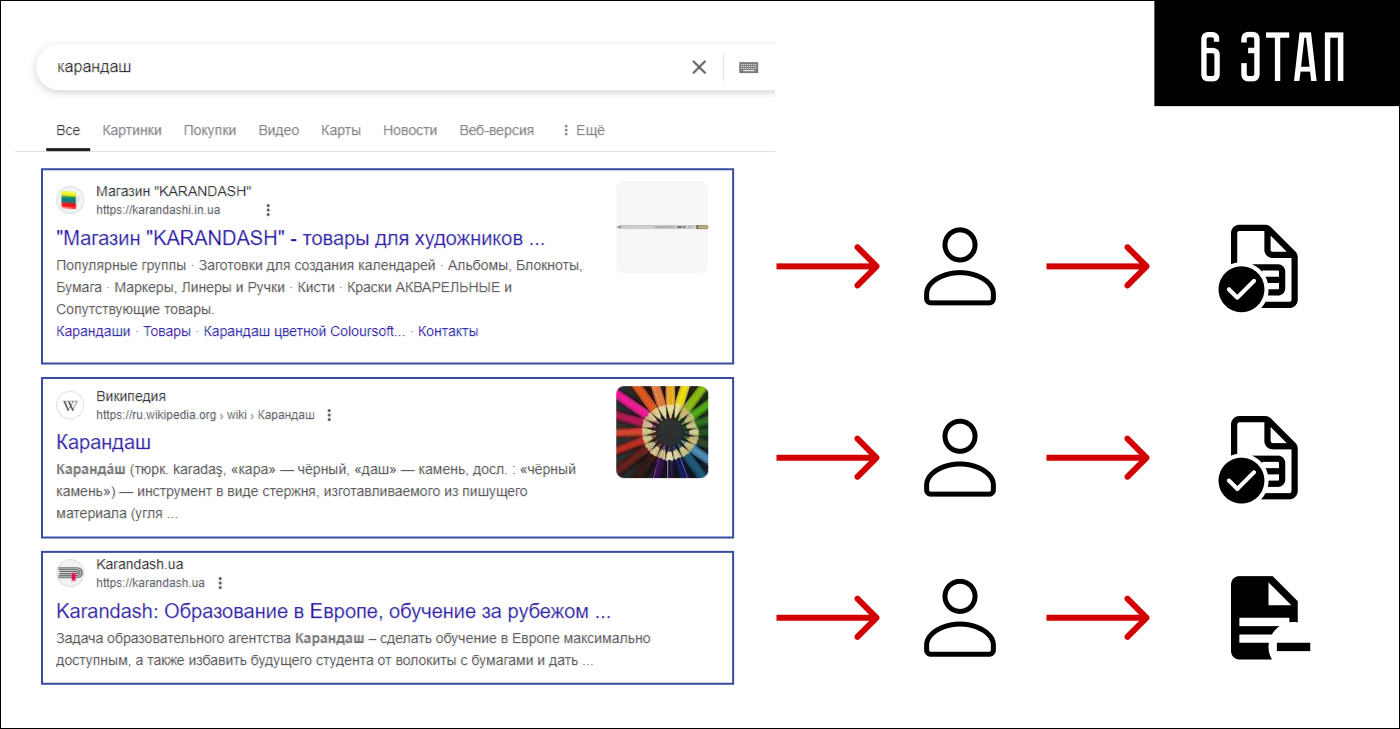Click the Karandash.ua site name text
1400x729 pixels.
click(140, 564)
